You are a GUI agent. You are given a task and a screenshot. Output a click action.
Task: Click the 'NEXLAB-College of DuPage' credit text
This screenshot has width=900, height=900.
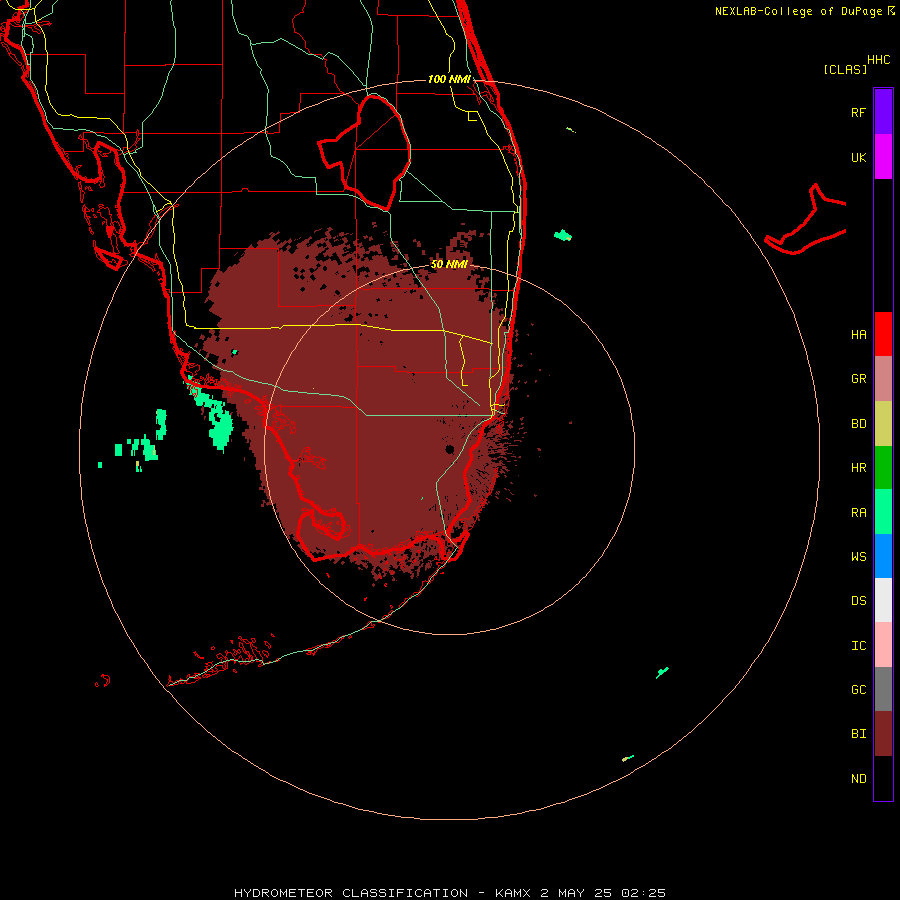(798, 11)
